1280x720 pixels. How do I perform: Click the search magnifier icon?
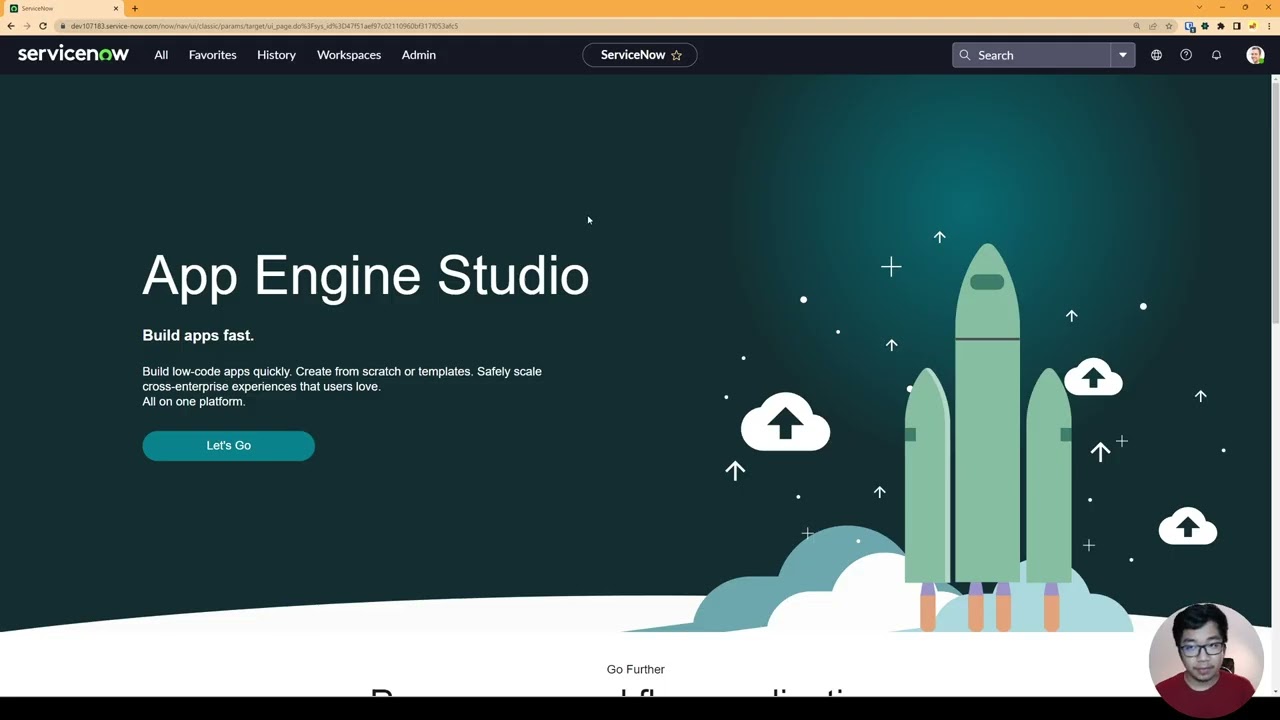(x=965, y=55)
